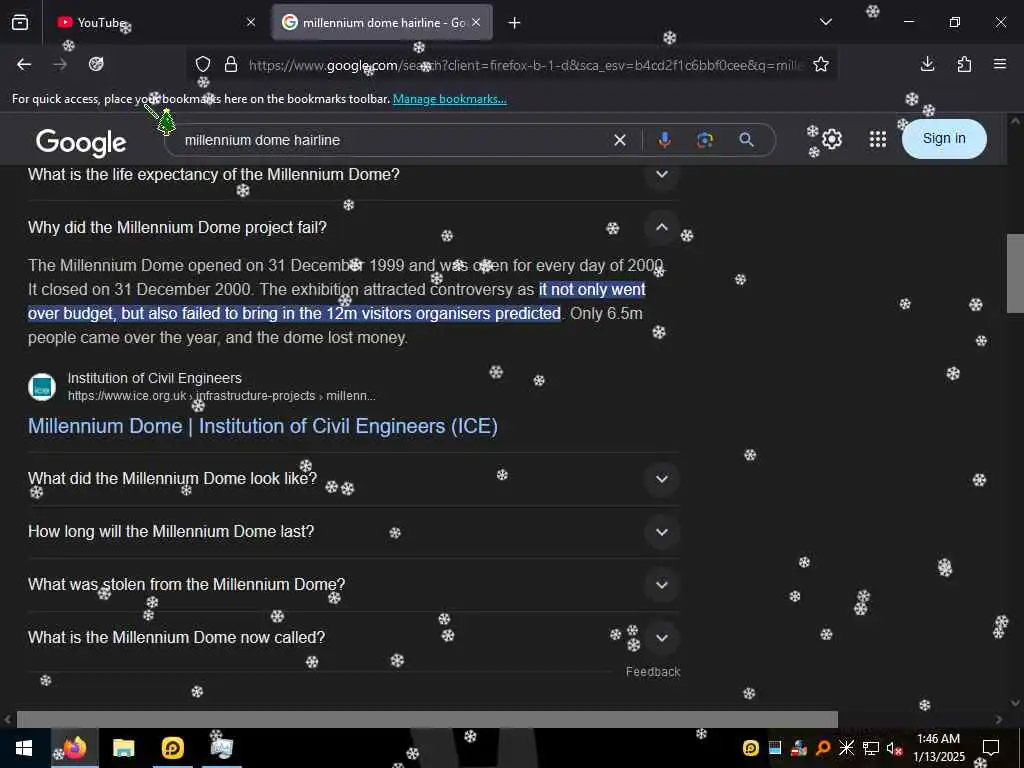Open the muted volume tray icon
The height and width of the screenshot is (768, 1024).
coord(894,748)
